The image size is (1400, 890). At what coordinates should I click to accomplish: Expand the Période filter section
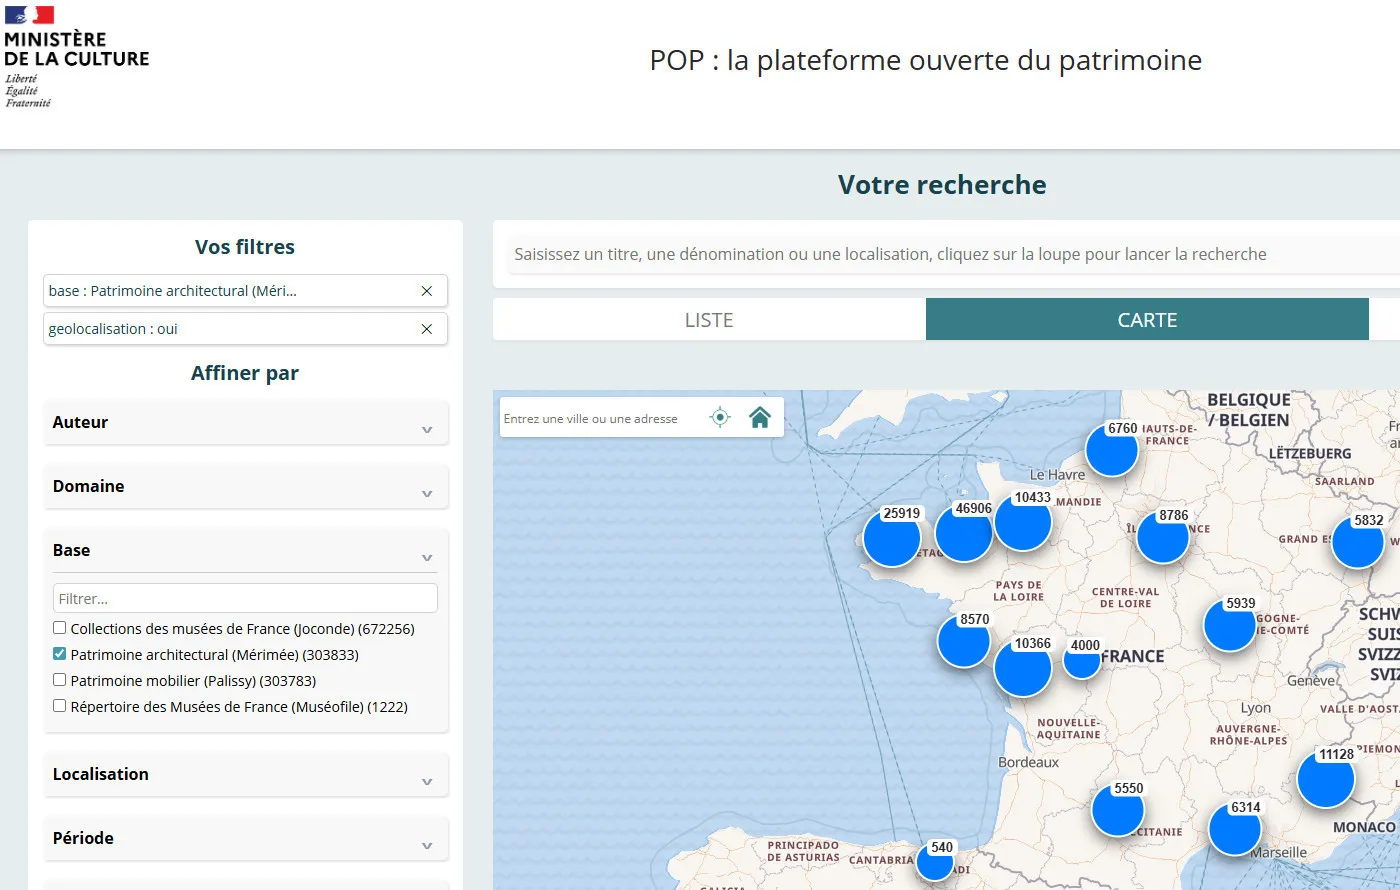tap(245, 839)
